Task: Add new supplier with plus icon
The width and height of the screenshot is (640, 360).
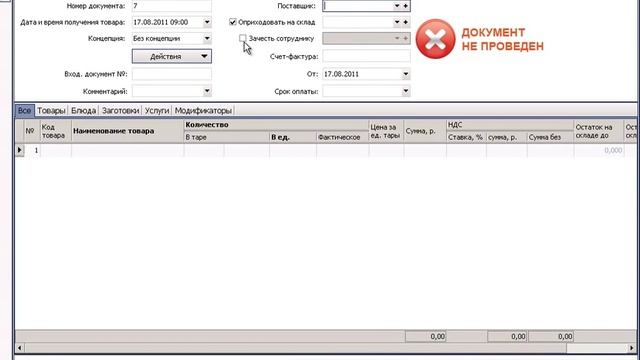Action: [406, 6]
